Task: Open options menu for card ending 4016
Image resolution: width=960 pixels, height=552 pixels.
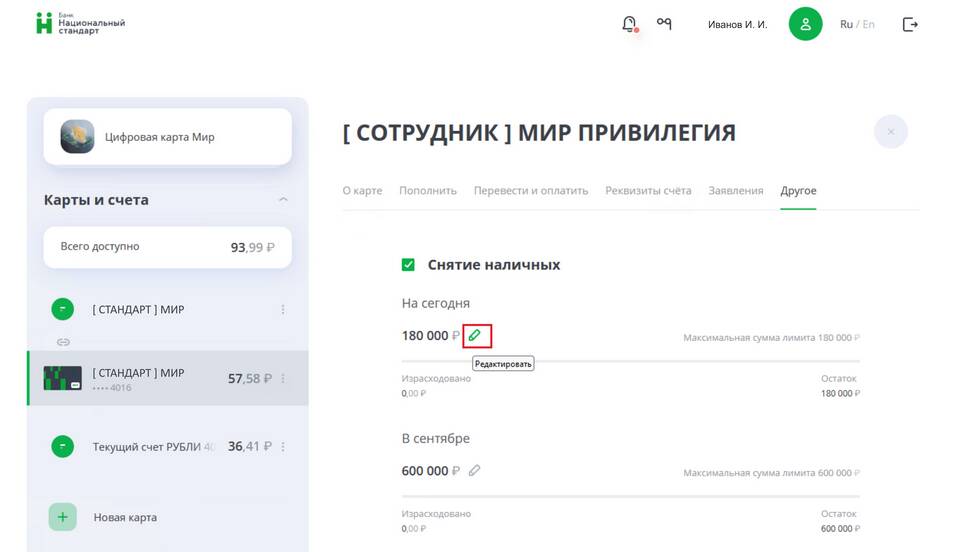Action: pos(283,379)
